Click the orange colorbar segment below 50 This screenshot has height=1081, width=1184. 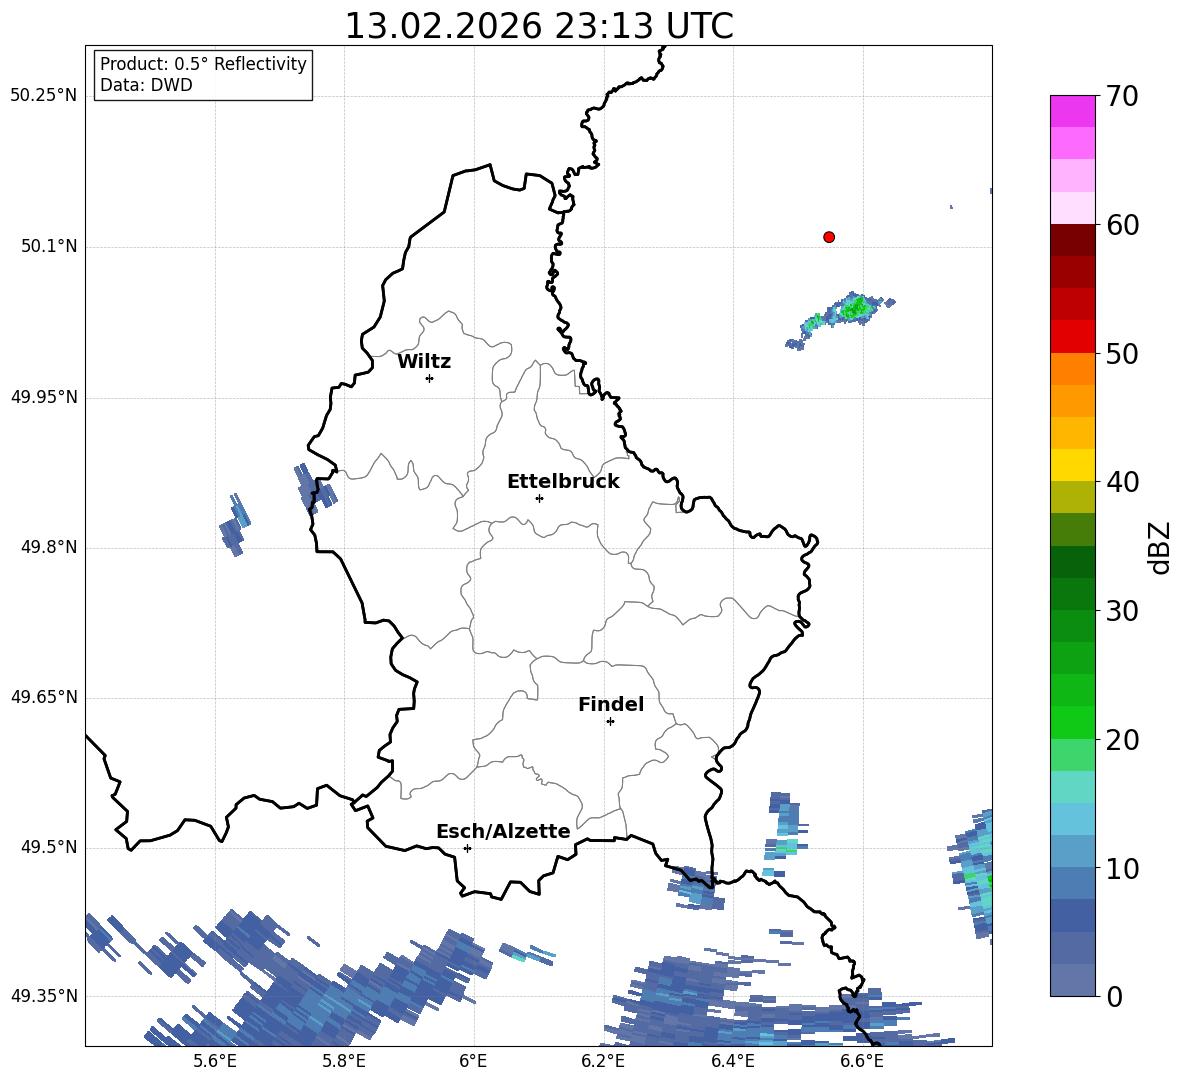1073,369
